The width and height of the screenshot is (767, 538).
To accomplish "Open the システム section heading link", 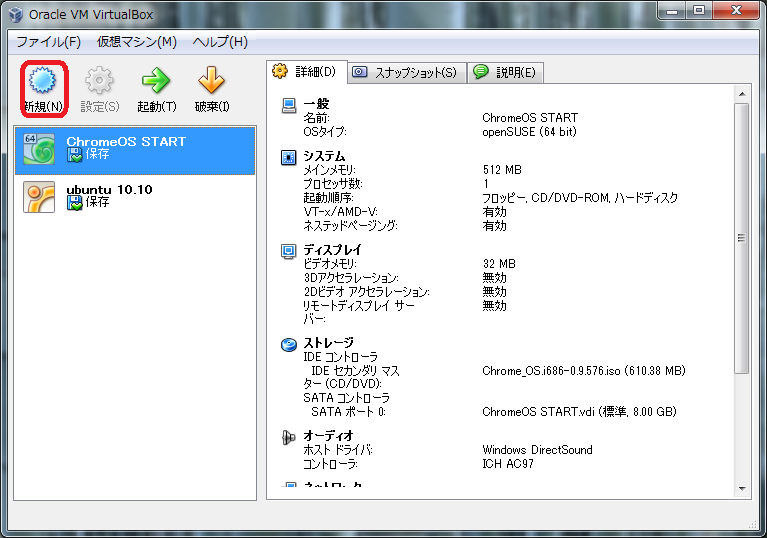I will click(x=324, y=156).
